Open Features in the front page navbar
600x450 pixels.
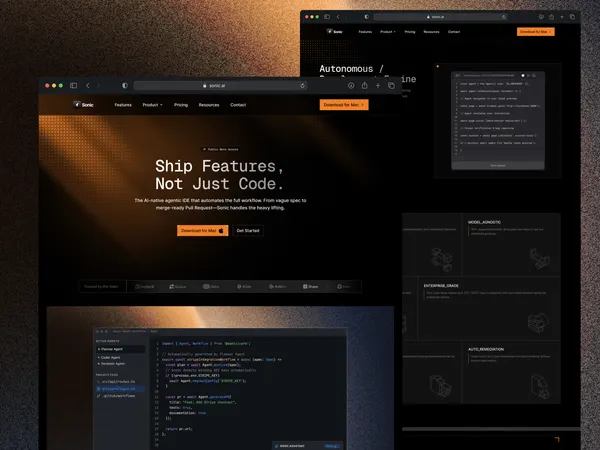pyautogui.click(x=123, y=105)
